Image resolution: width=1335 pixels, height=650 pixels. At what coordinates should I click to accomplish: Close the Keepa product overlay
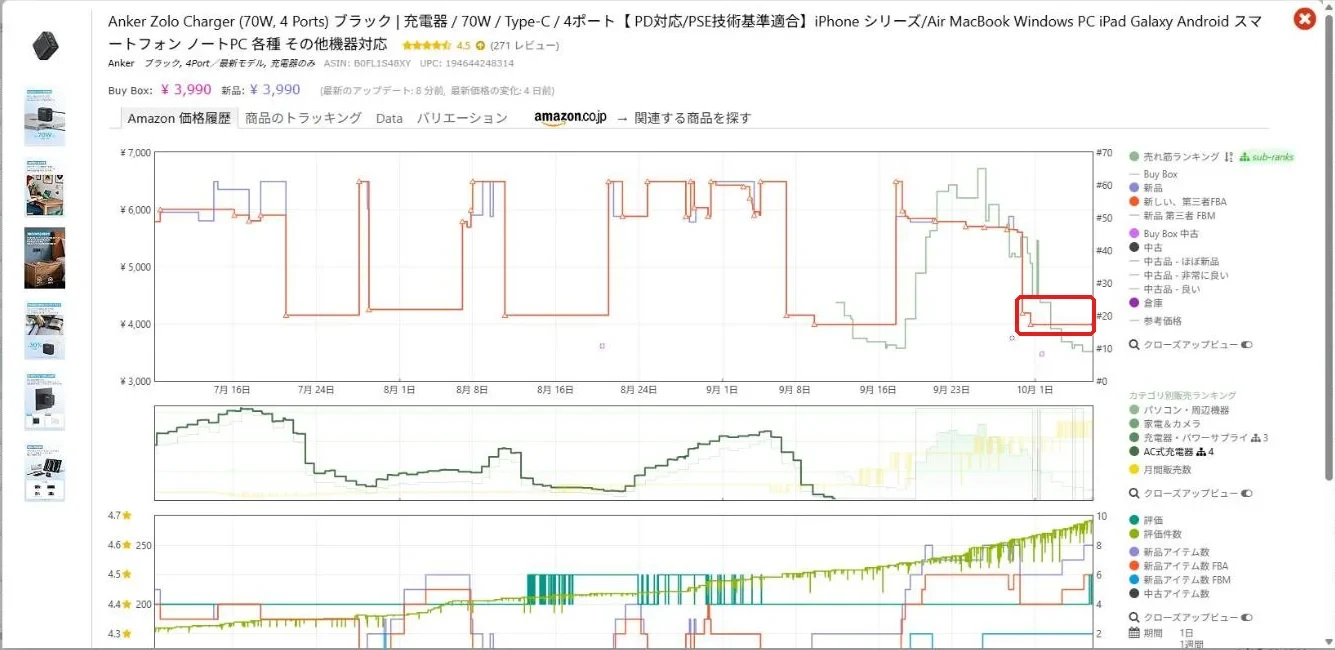pos(1304,18)
